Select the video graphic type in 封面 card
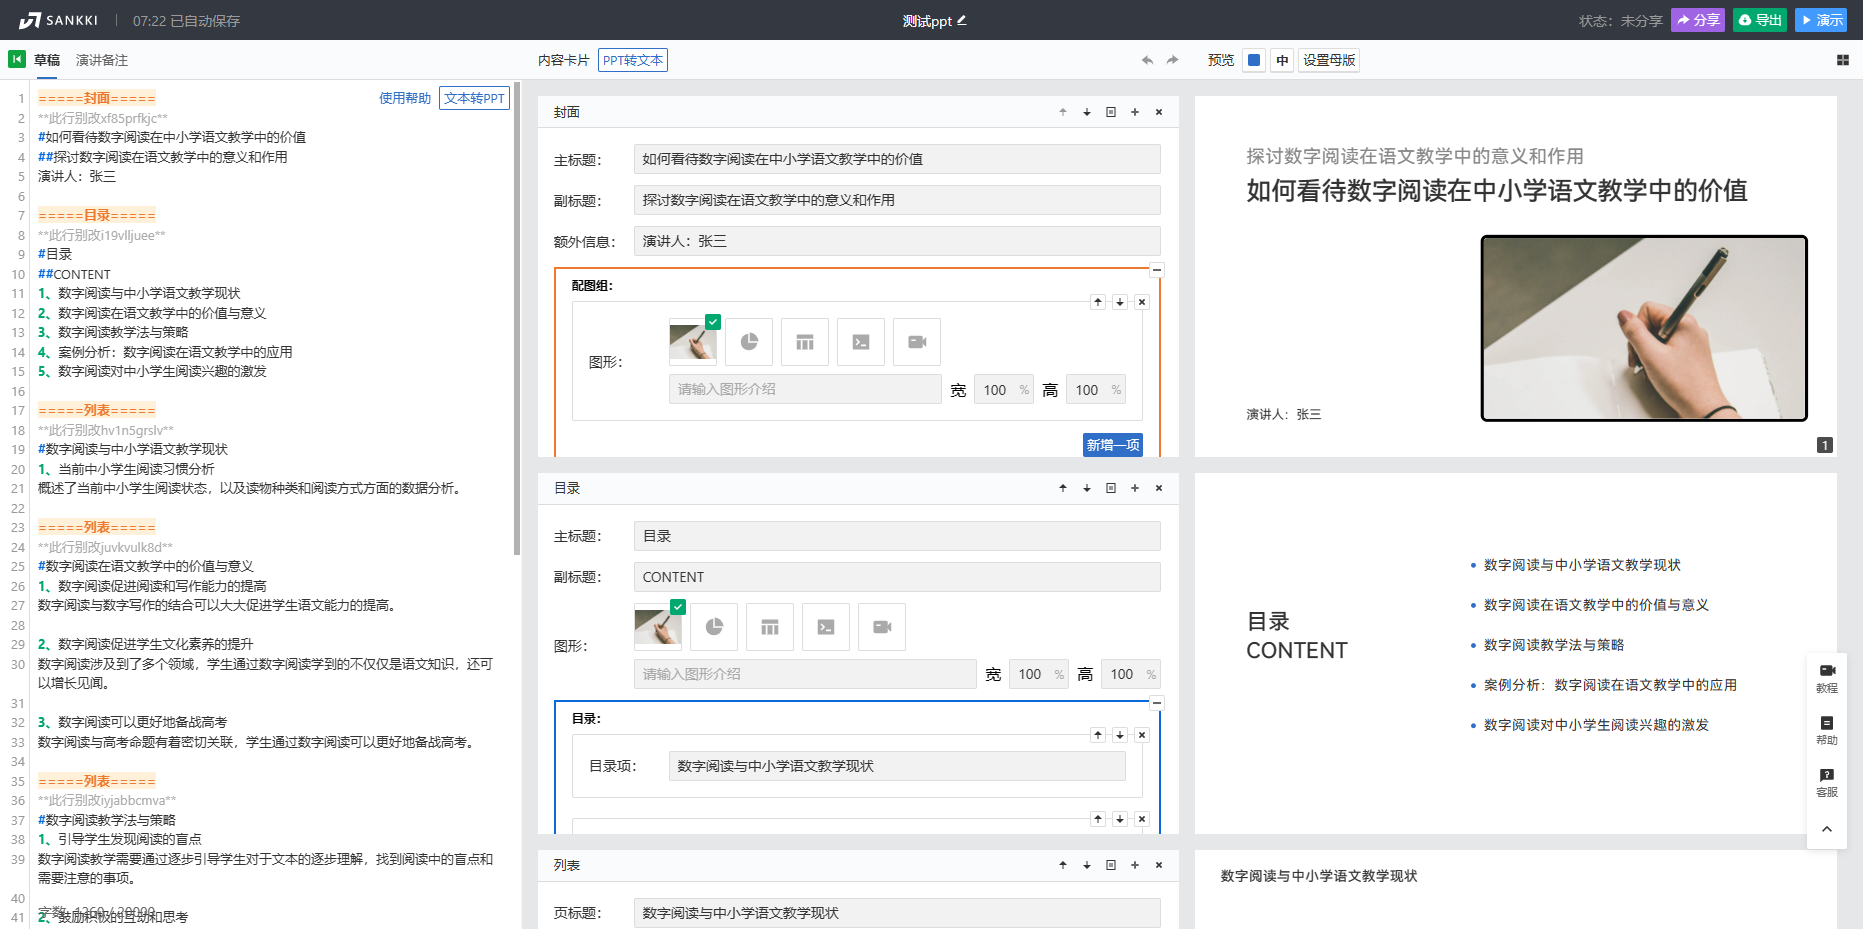The height and width of the screenshot is (929, 1863). 917,342
